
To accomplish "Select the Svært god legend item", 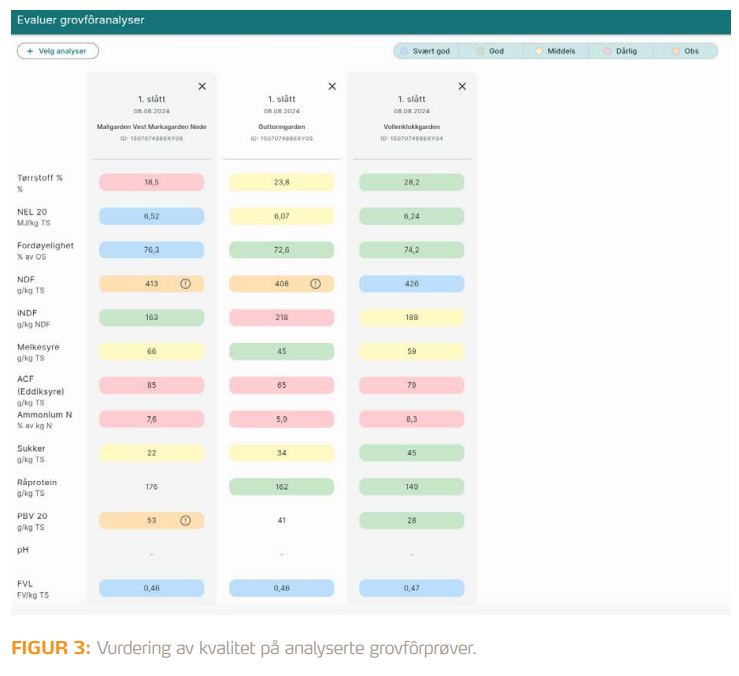I will click(426, 51).
